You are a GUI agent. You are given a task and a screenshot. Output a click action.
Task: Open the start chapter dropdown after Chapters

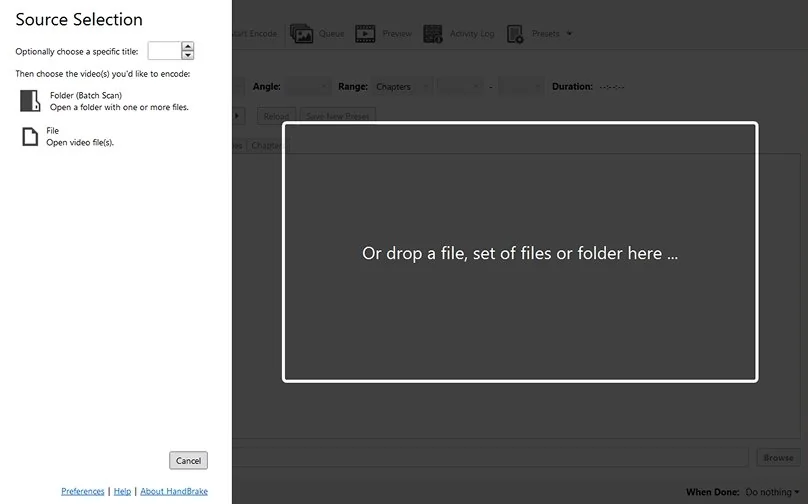[x=460, y=87]
